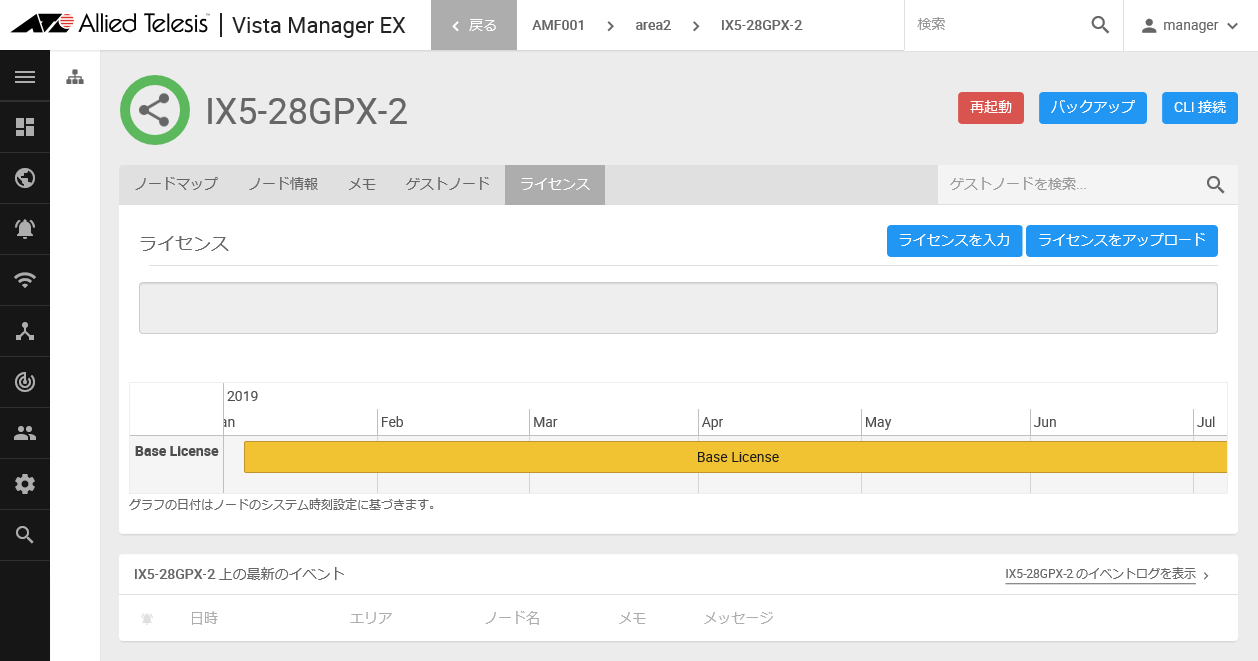Open the alarm bell icon in the sidebar
The height and width of the screenshot is (661, 1258).
[25, 229]
